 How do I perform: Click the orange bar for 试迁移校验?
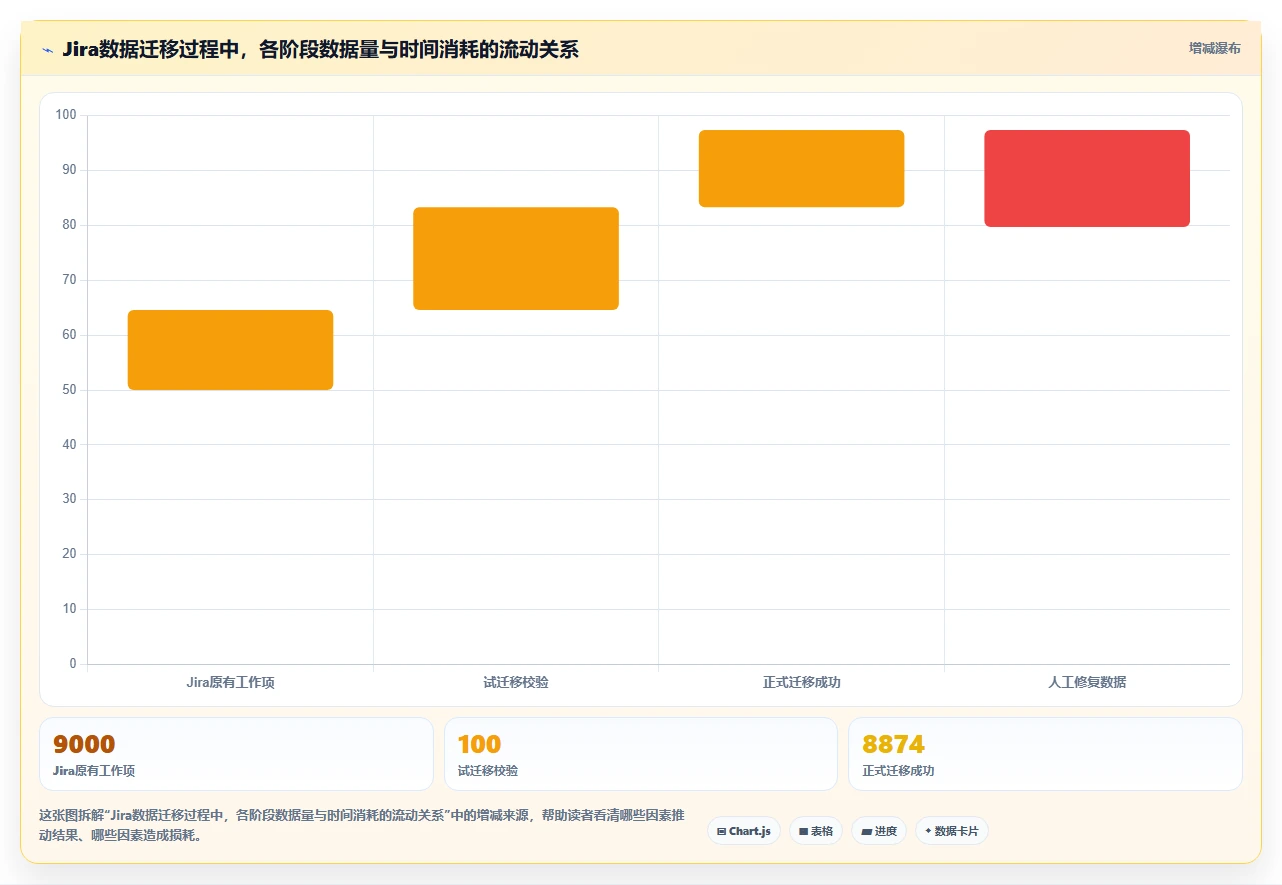(516, 258)
